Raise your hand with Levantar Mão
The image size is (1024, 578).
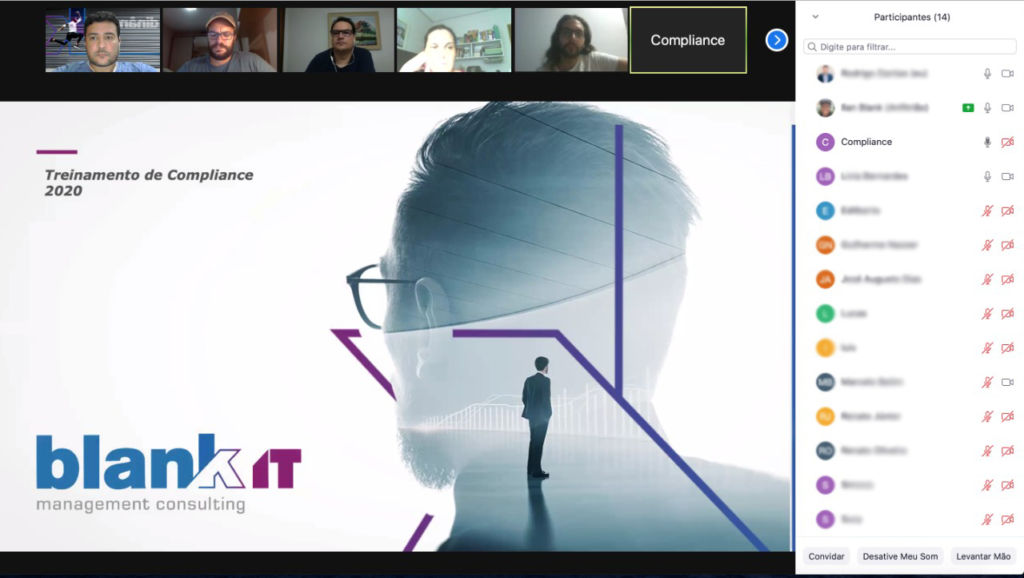(982, 556)
